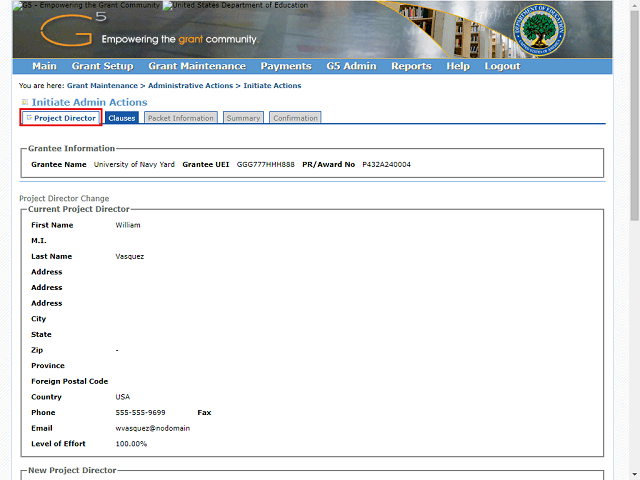Click the first name value William

coord(128,225)
